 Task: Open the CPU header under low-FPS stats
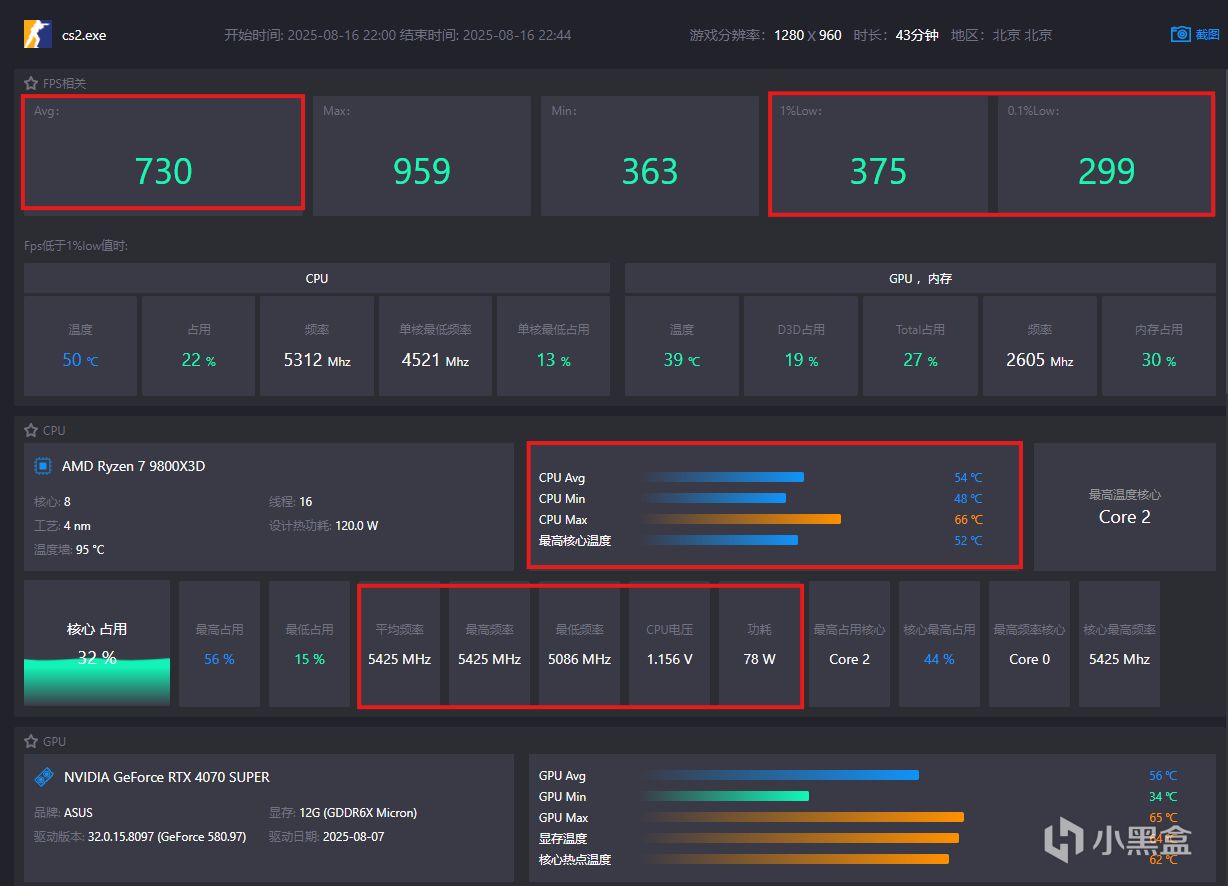pos(317,278)
